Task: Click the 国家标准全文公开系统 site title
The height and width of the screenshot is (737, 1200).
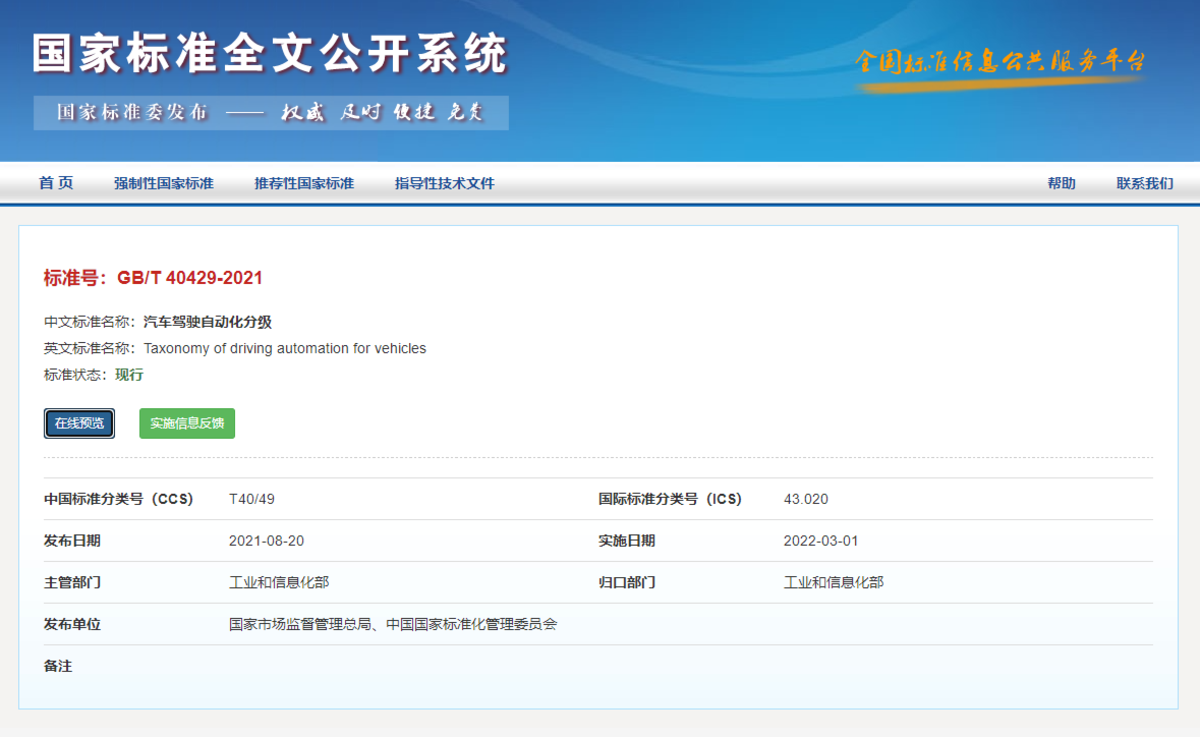Action: click(x=270, y=53)
